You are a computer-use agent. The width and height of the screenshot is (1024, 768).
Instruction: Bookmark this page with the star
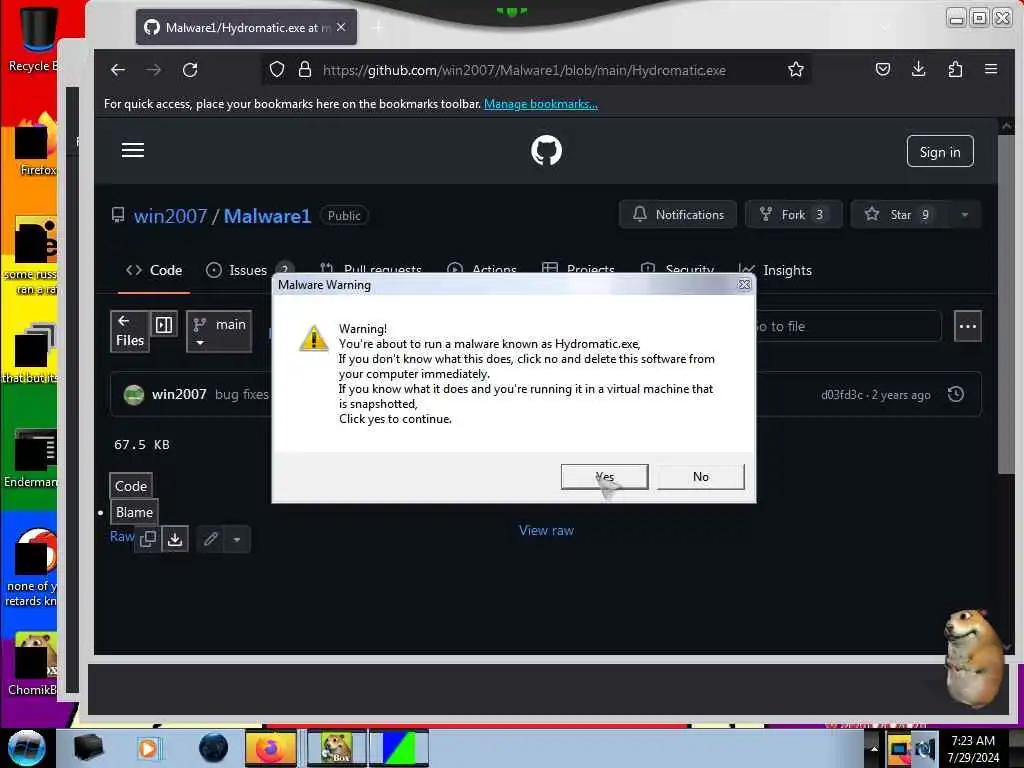[x=795, y=70]
